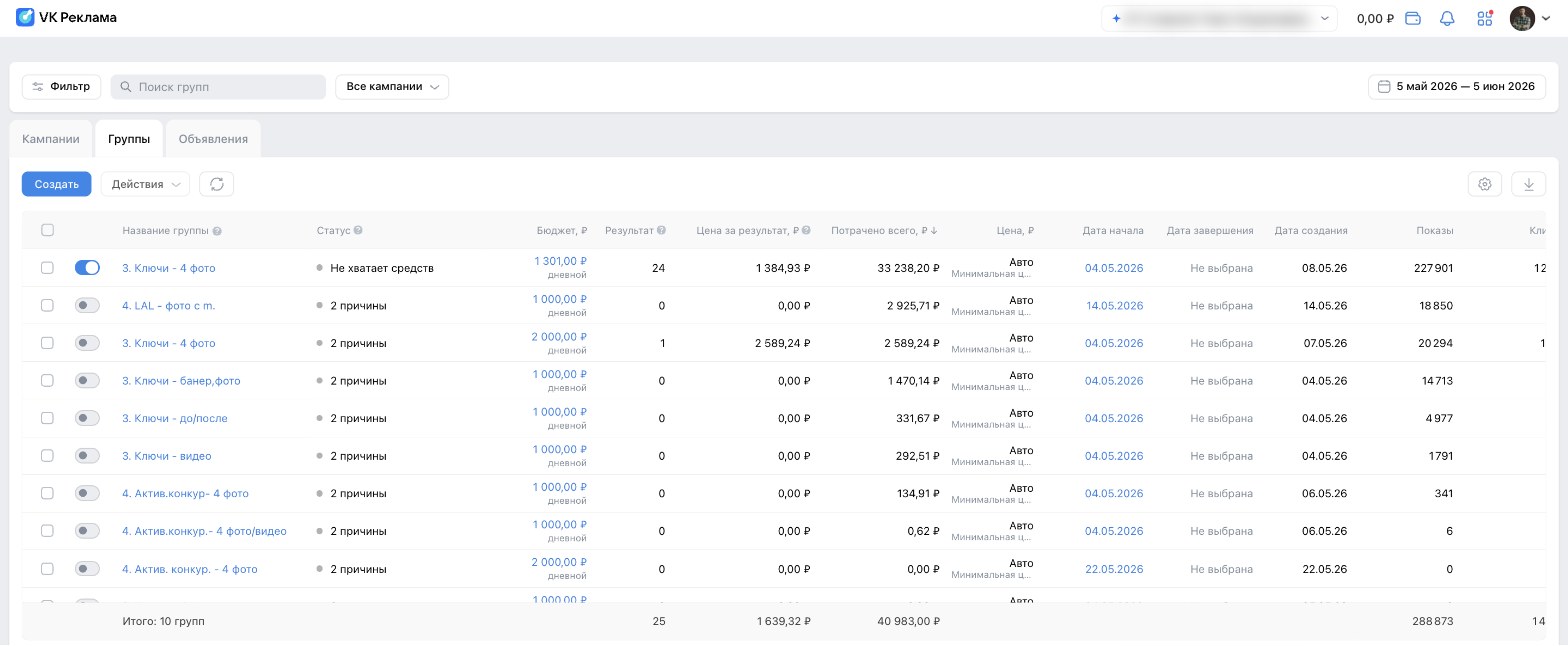Image resolution: width=1568 pixels, height=646 pixels.
Task: Tick the select-all header checkbox
Action: tap(47, 230)
